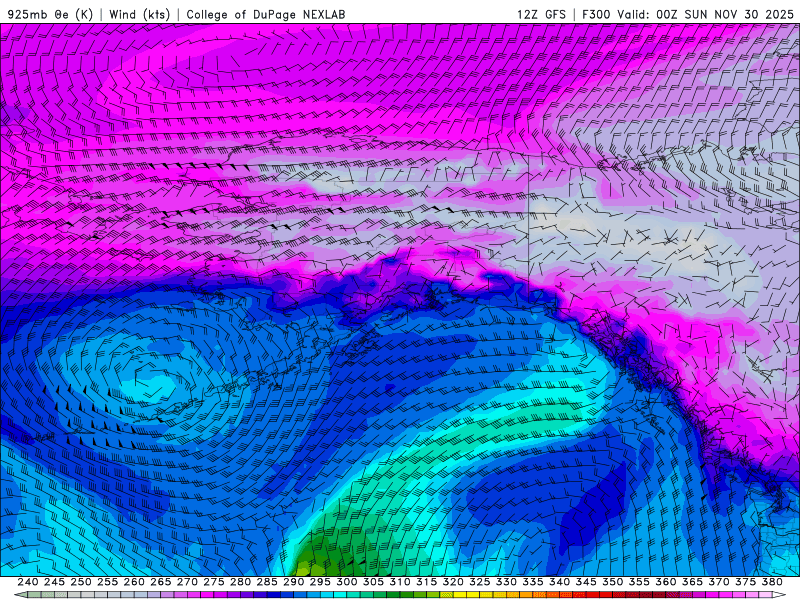Click the 320 color scale value

[x=453, y=582]
